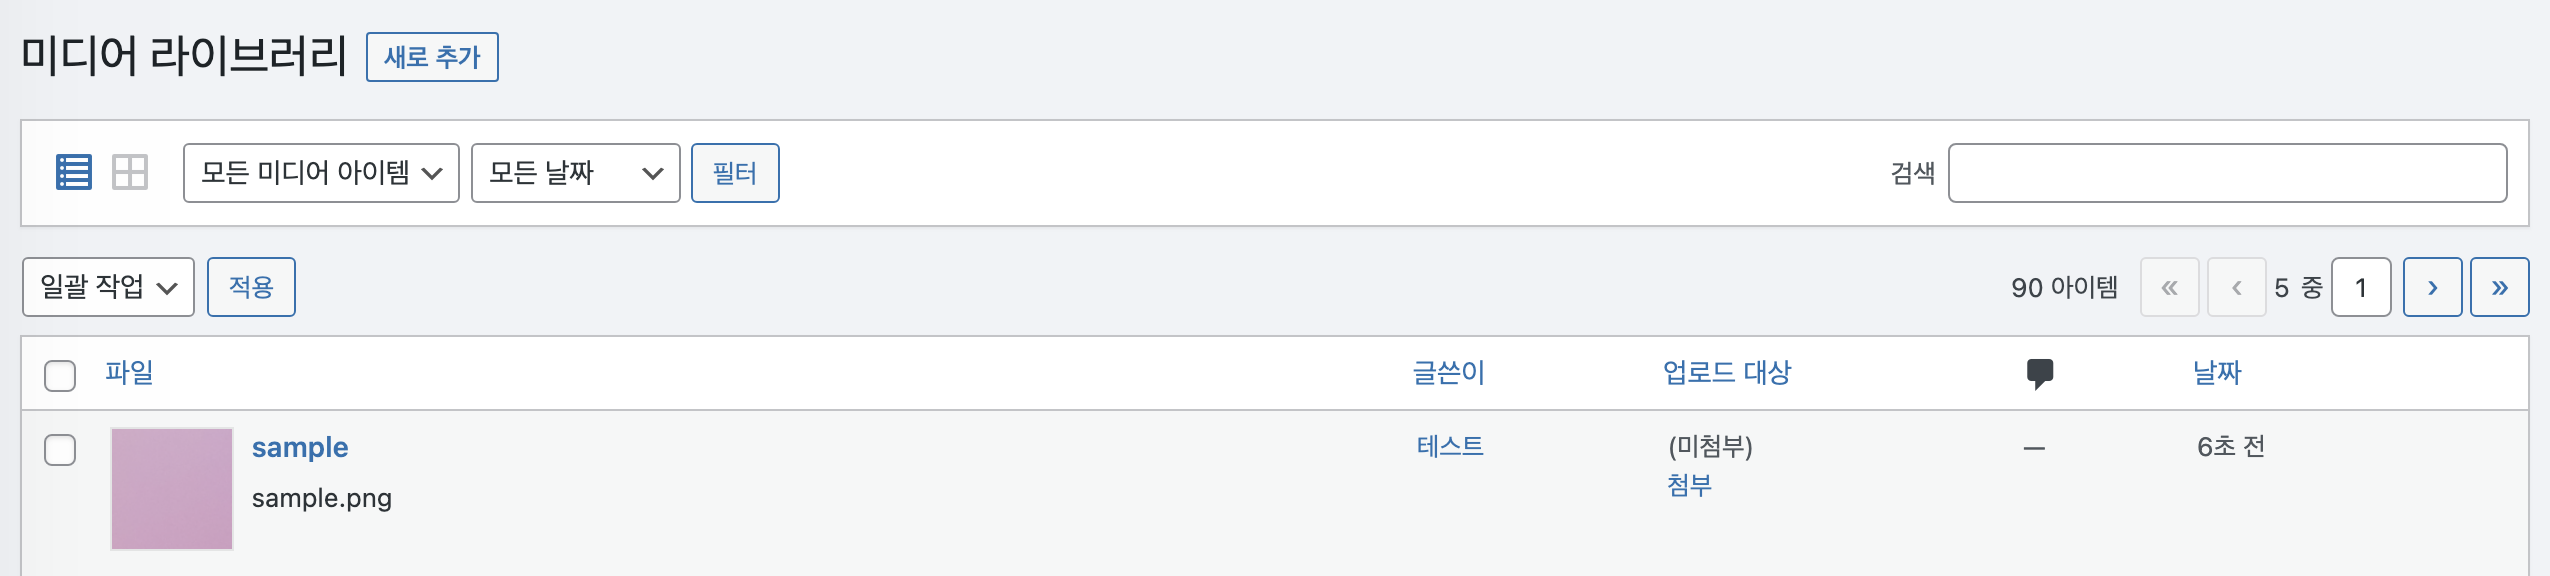Apply bulk action with 적용 button

pos(251,287)
